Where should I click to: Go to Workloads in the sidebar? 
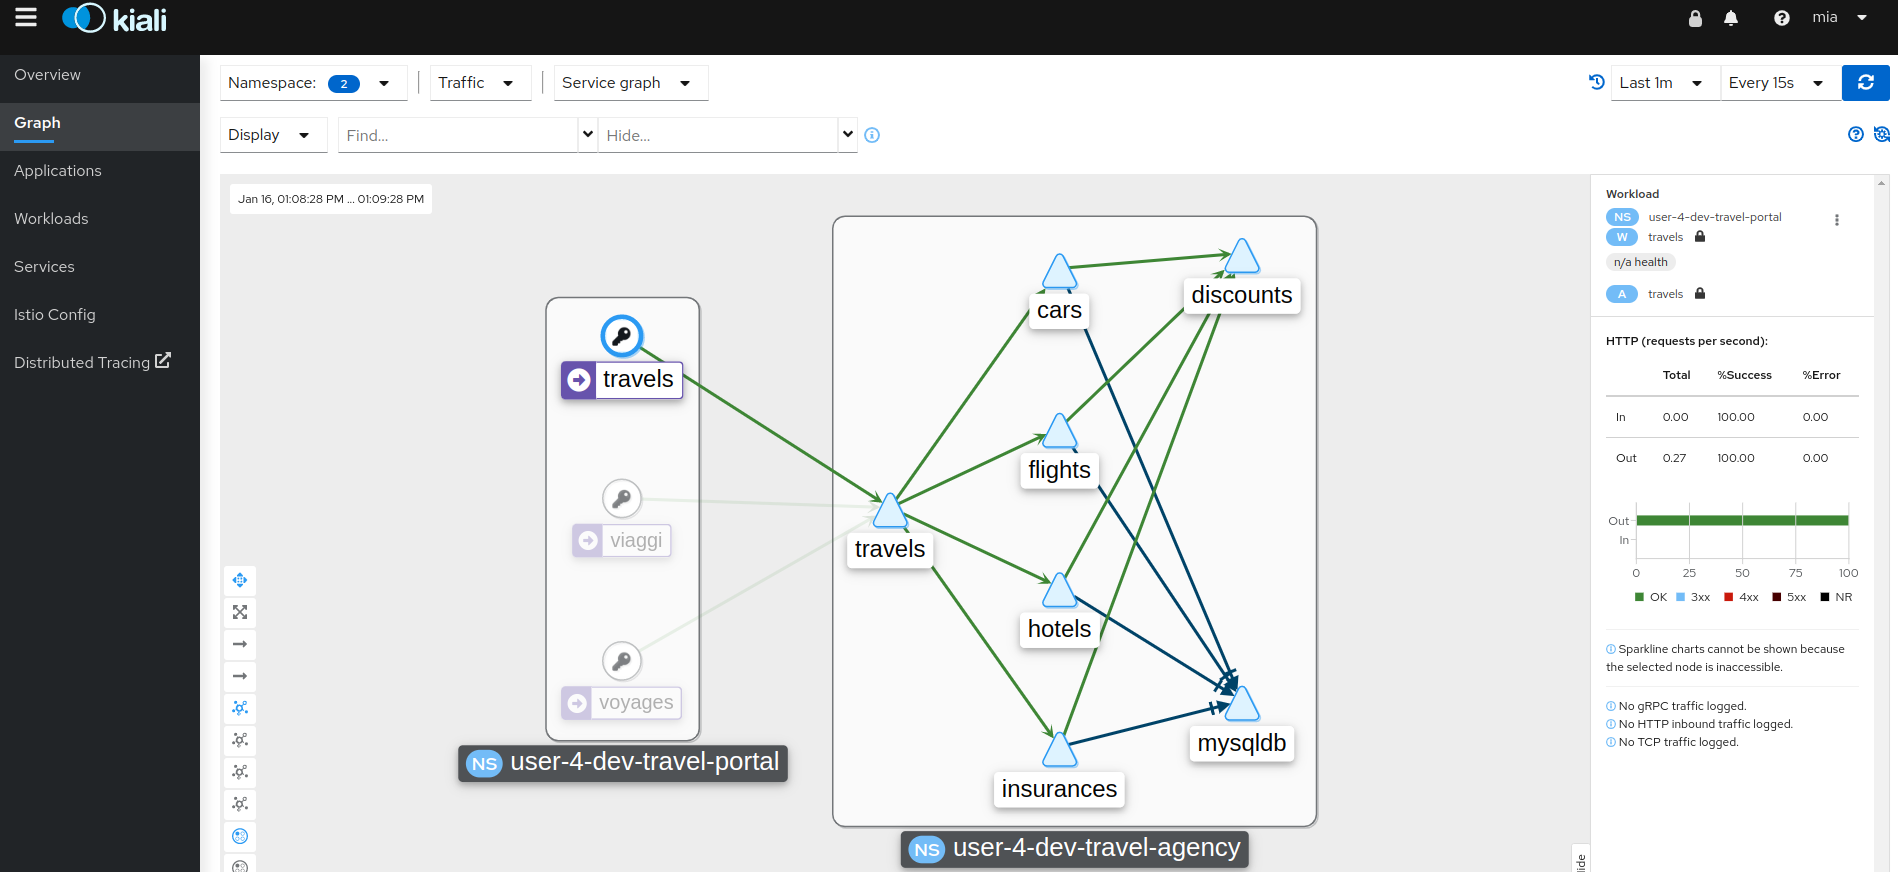coord(51,219)
